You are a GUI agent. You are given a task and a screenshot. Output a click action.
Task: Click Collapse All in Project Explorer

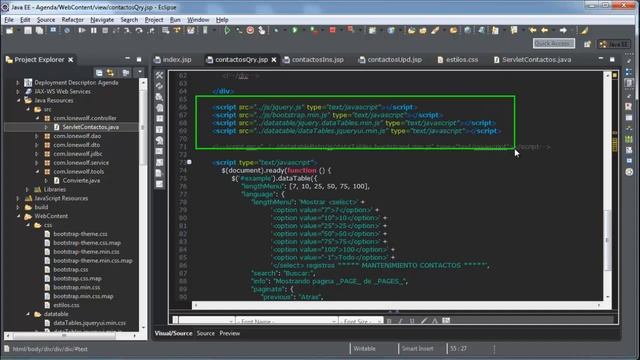[x=99, y=73]
